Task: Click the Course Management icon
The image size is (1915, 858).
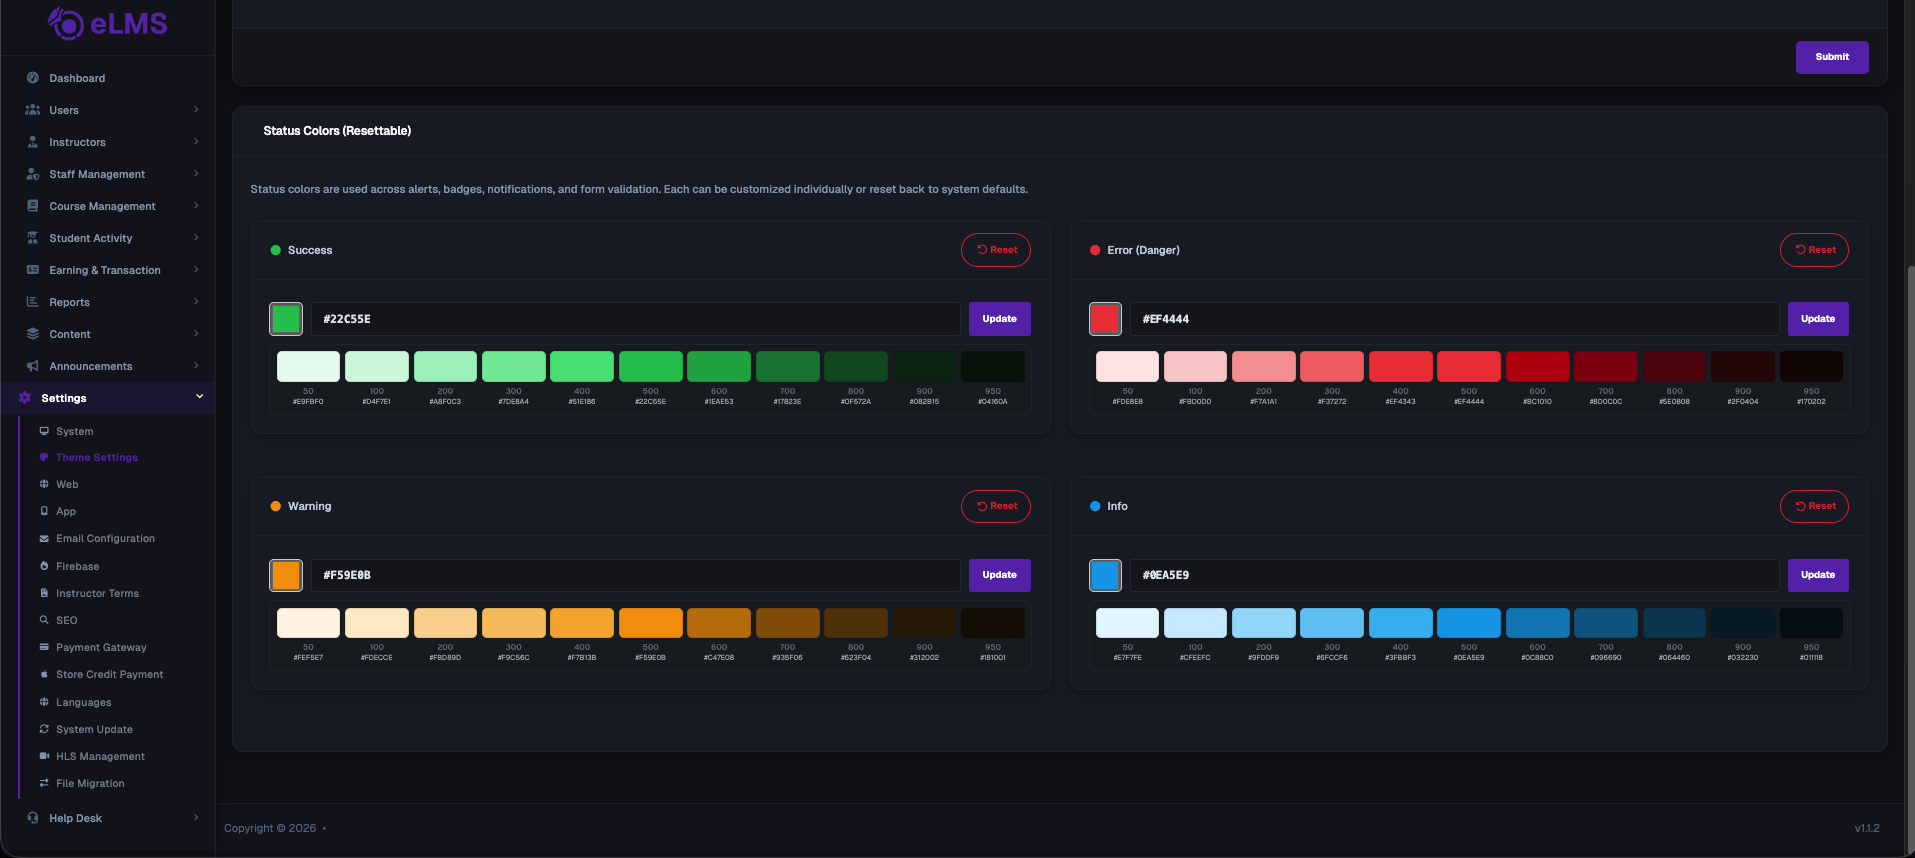Action: coord(33,206)
